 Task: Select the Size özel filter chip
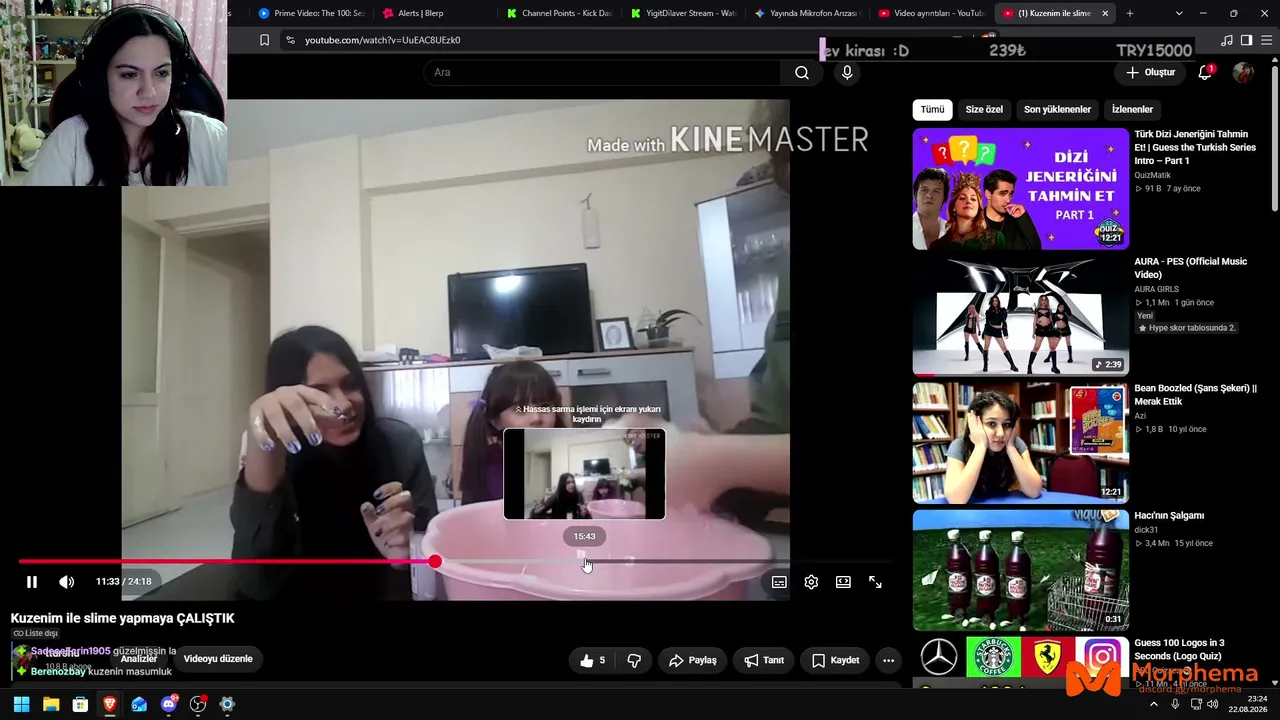(984, 109)
